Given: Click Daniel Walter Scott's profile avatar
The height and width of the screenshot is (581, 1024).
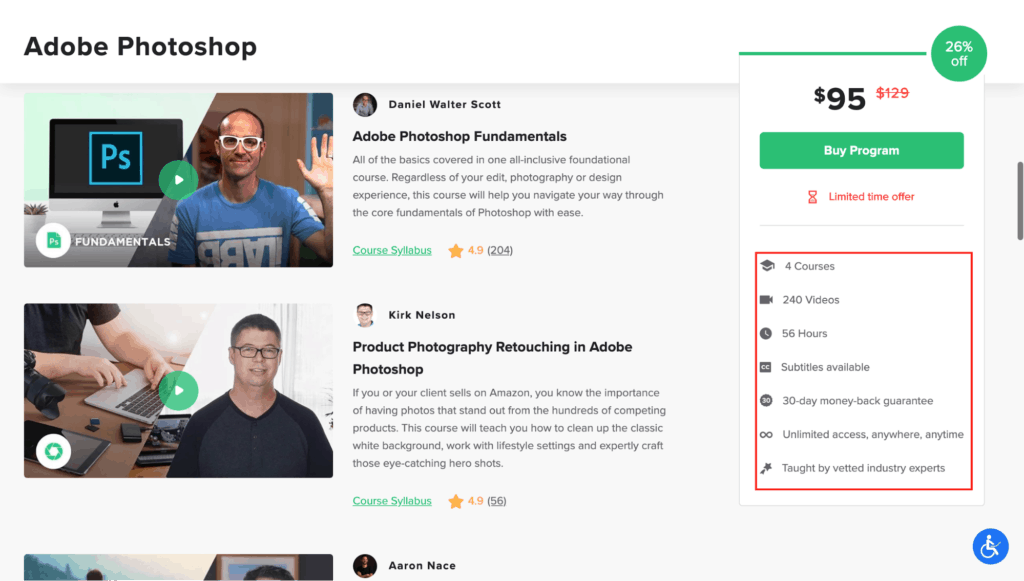Looking at the screenshot, I should tap(365, 104).
